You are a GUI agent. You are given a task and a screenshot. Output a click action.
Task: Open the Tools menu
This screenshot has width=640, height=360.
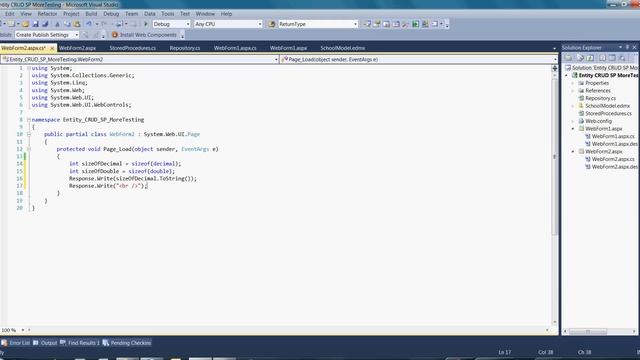click(167, 13)
